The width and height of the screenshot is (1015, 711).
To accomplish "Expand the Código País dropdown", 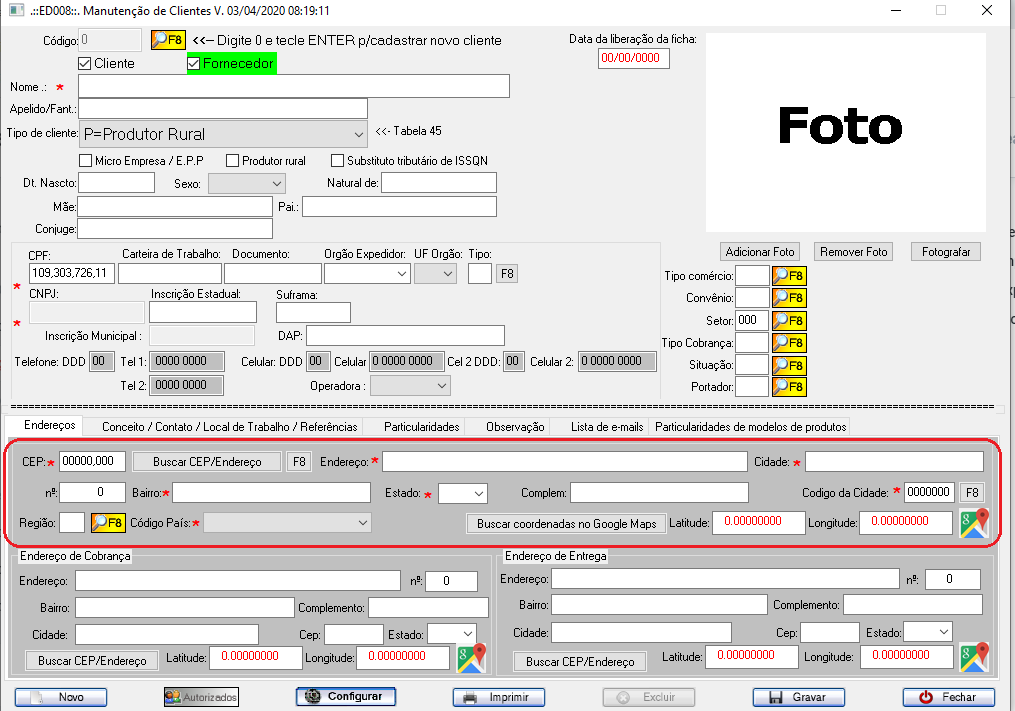I will coord(361,523).
